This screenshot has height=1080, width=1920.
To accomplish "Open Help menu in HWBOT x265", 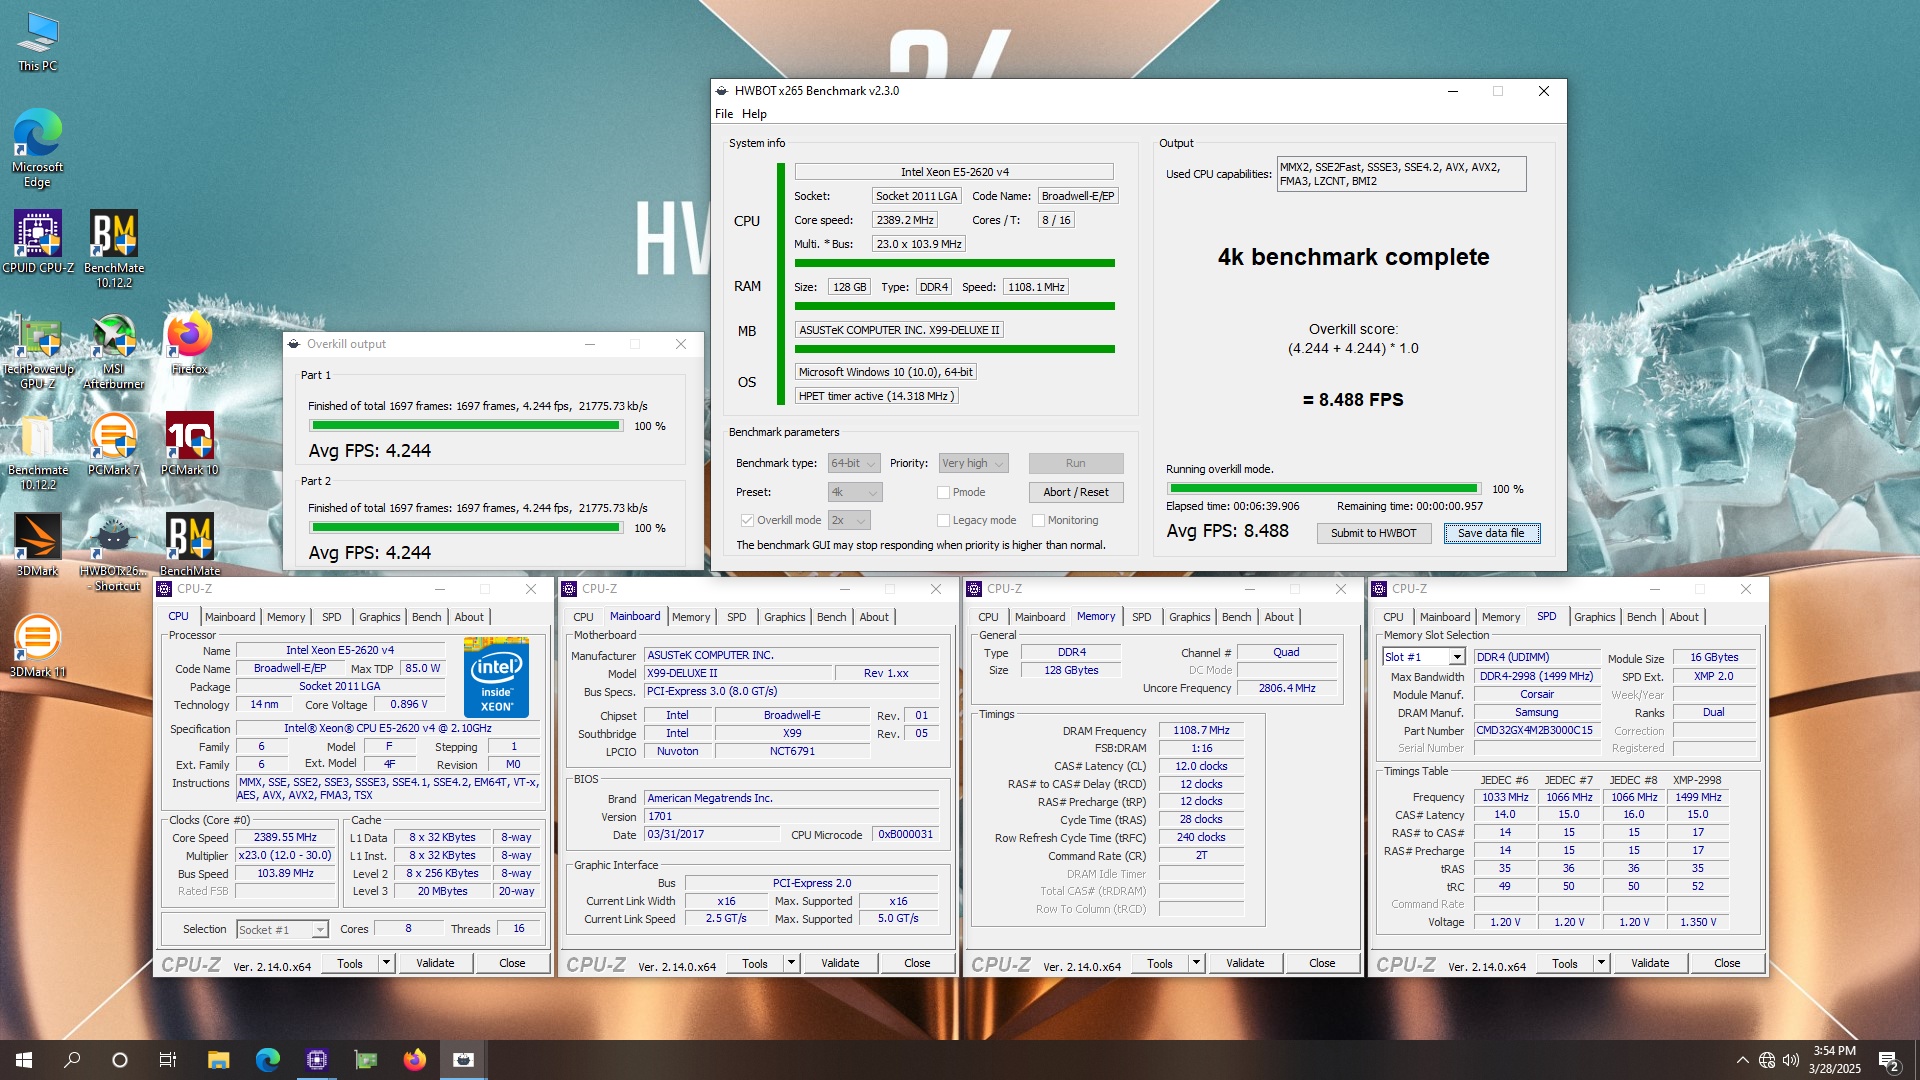I will point(754,114).
